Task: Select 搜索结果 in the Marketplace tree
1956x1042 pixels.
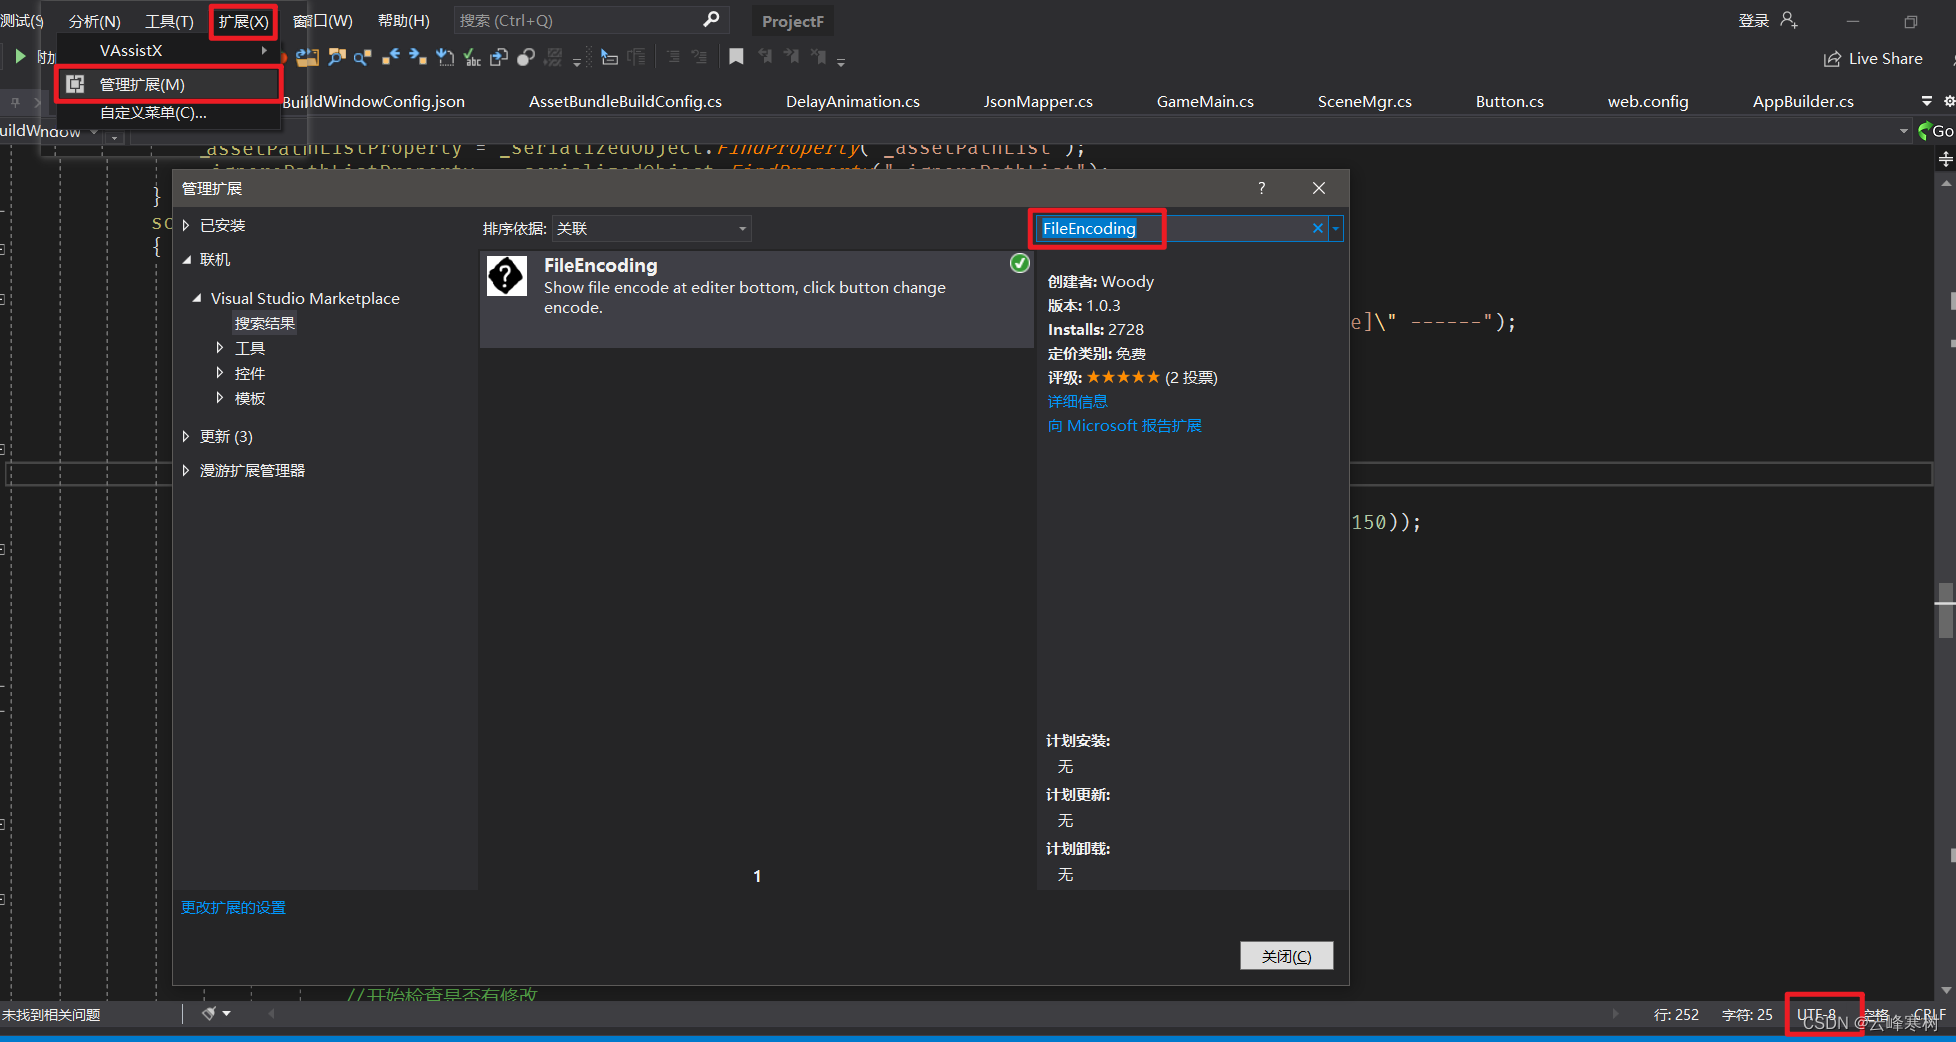Action: [x=265, y=323]
